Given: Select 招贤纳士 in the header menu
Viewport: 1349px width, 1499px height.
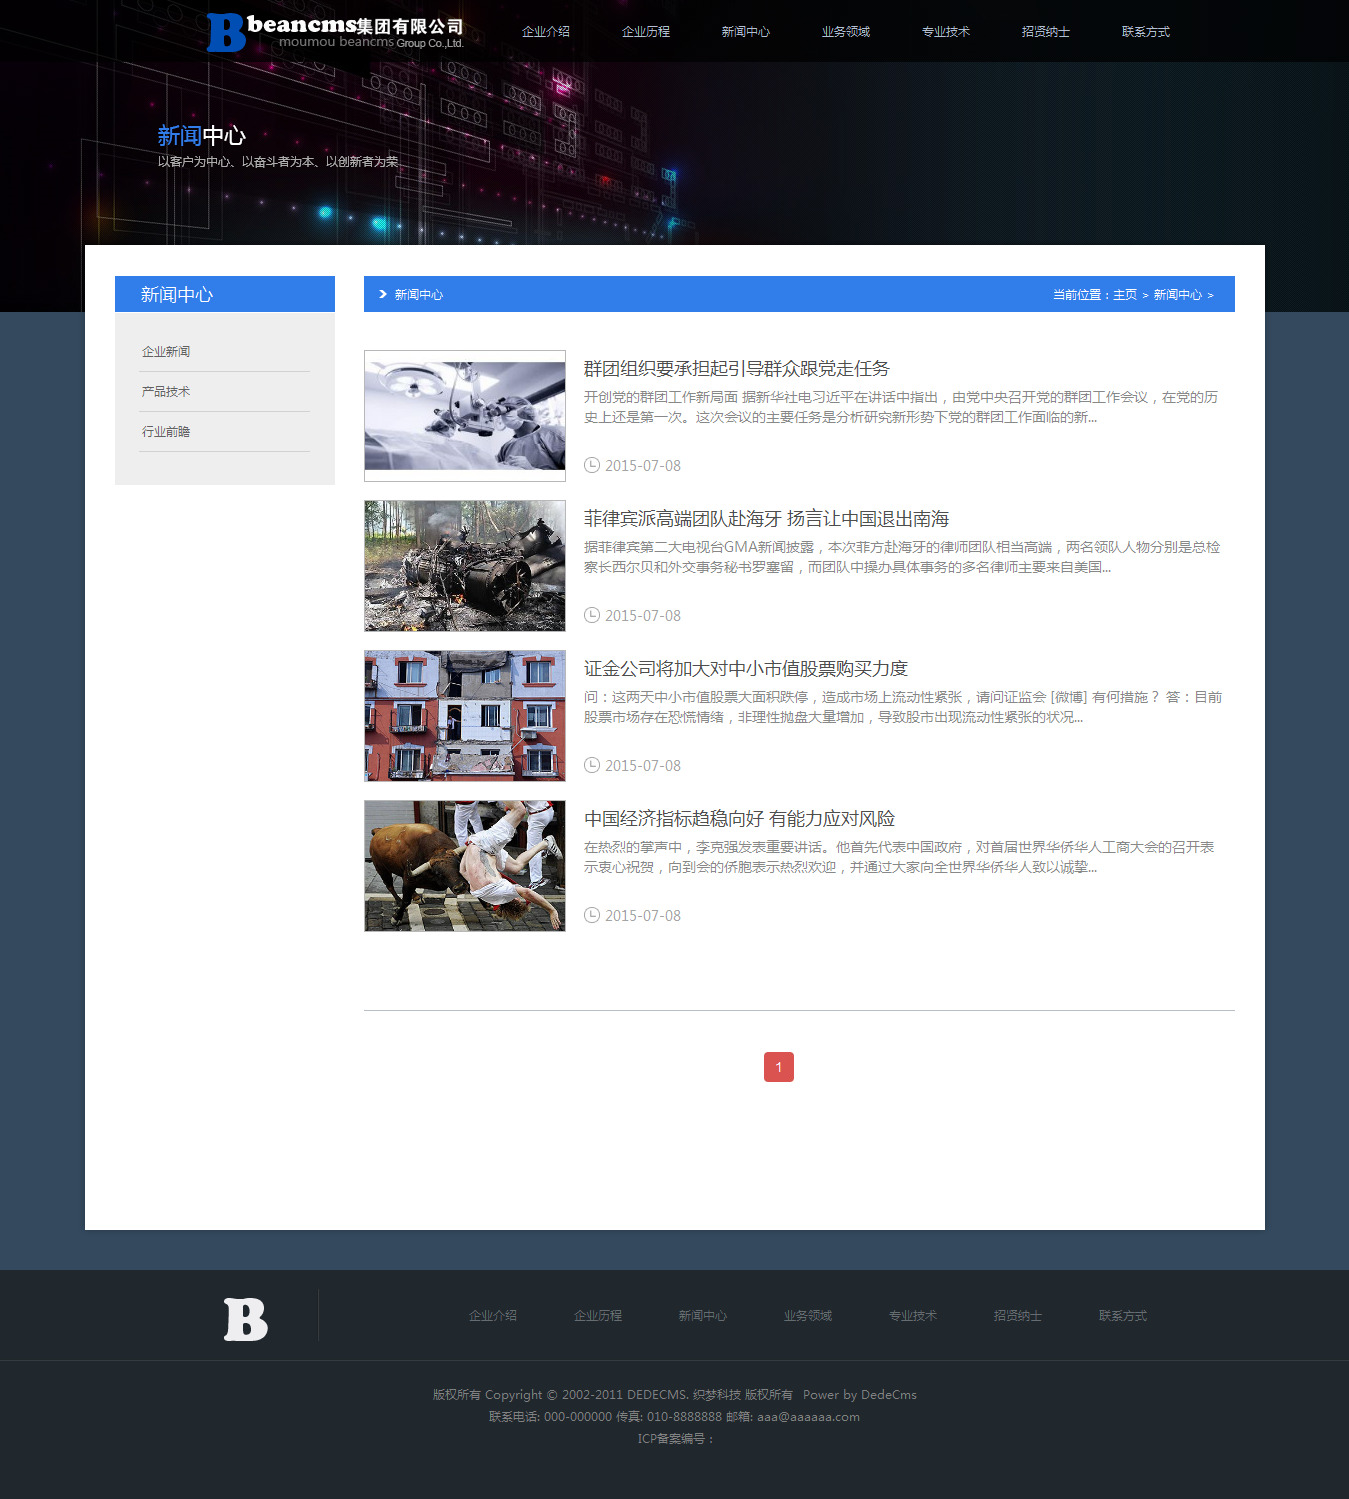Looking at the screenshot, I should click(1045, 32).
